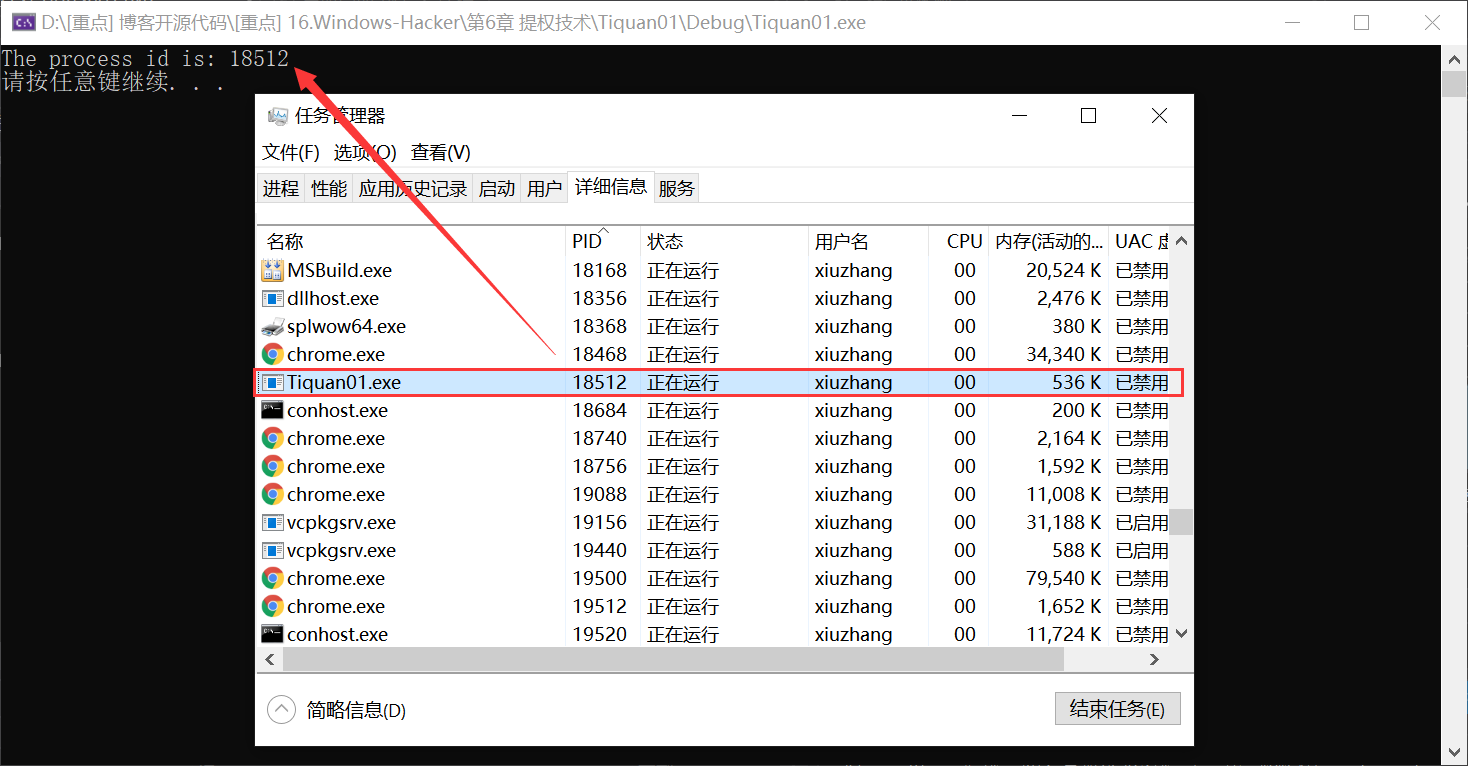
Task: Click the 结束任务(E) button
Action: [x=1117, y=709]
